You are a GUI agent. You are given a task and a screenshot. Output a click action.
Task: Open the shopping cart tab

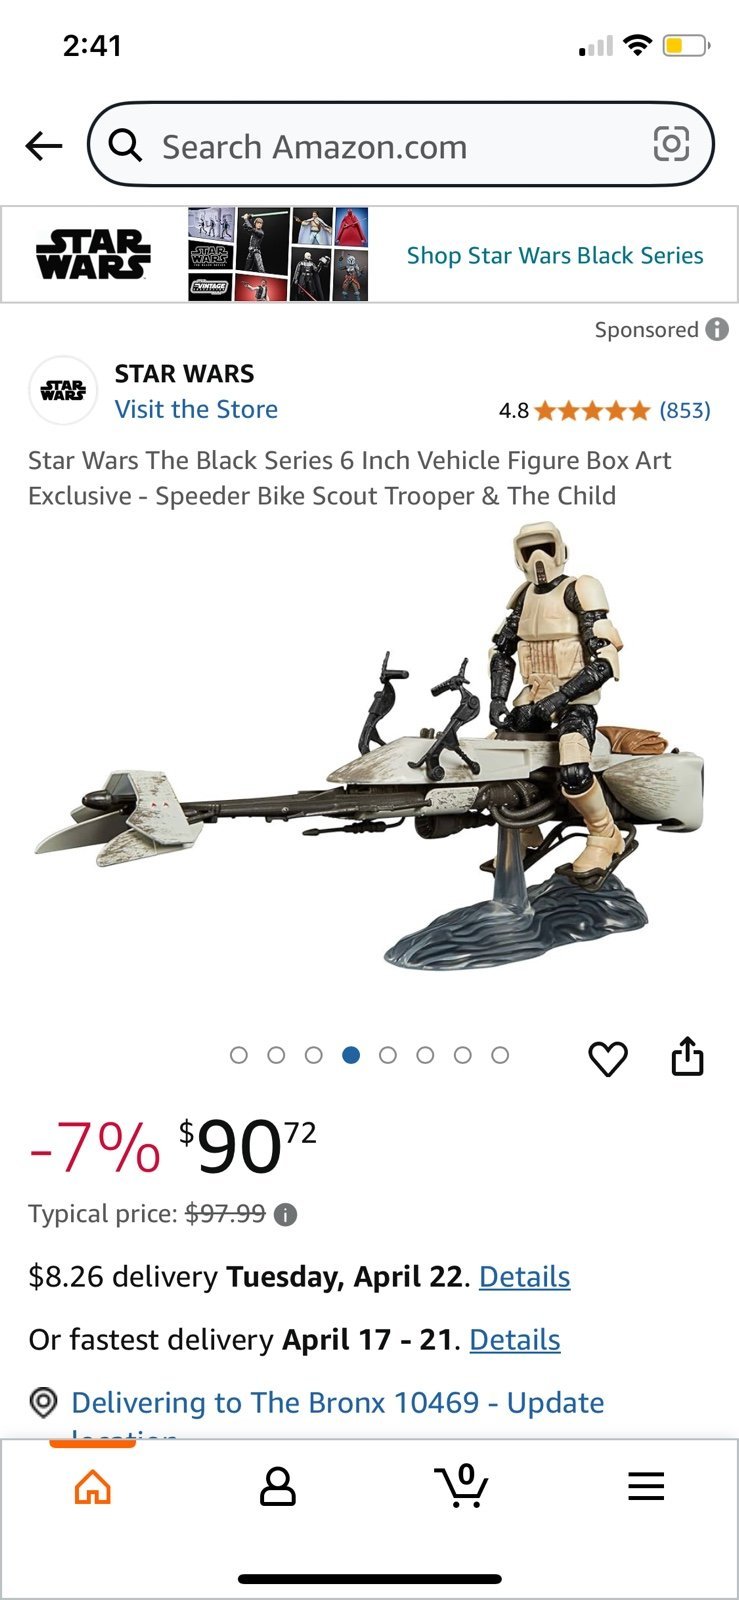[x=461, y=1485]
